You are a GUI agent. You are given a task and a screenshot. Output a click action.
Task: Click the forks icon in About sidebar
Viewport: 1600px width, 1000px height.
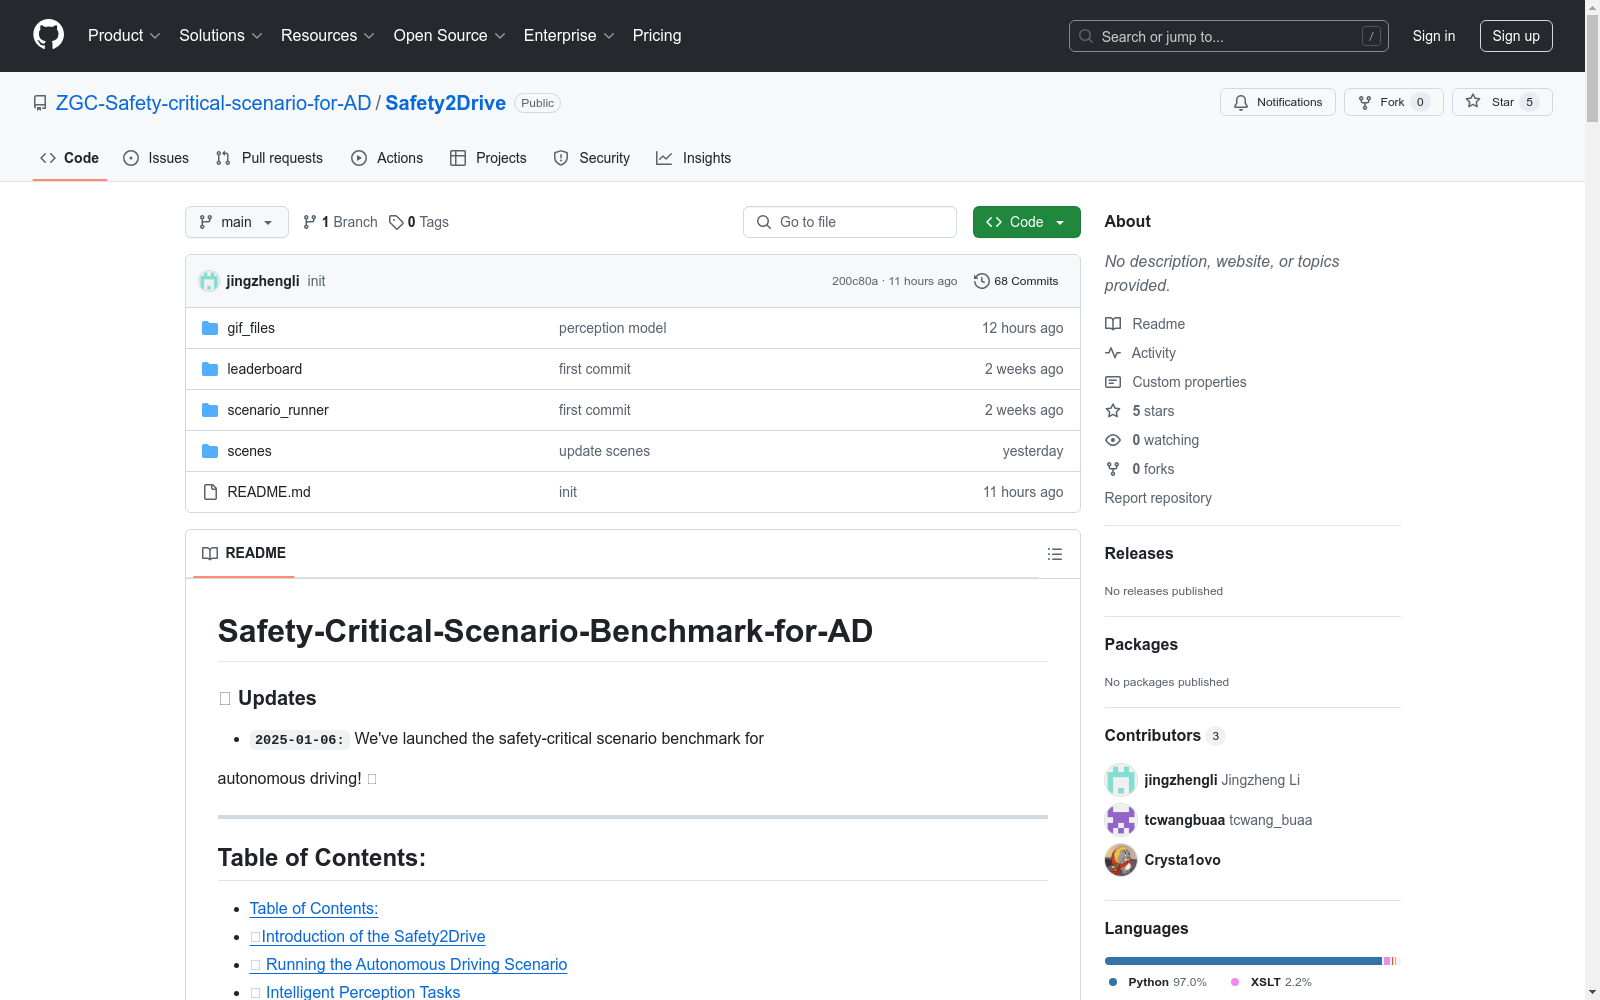(1113, 469)
